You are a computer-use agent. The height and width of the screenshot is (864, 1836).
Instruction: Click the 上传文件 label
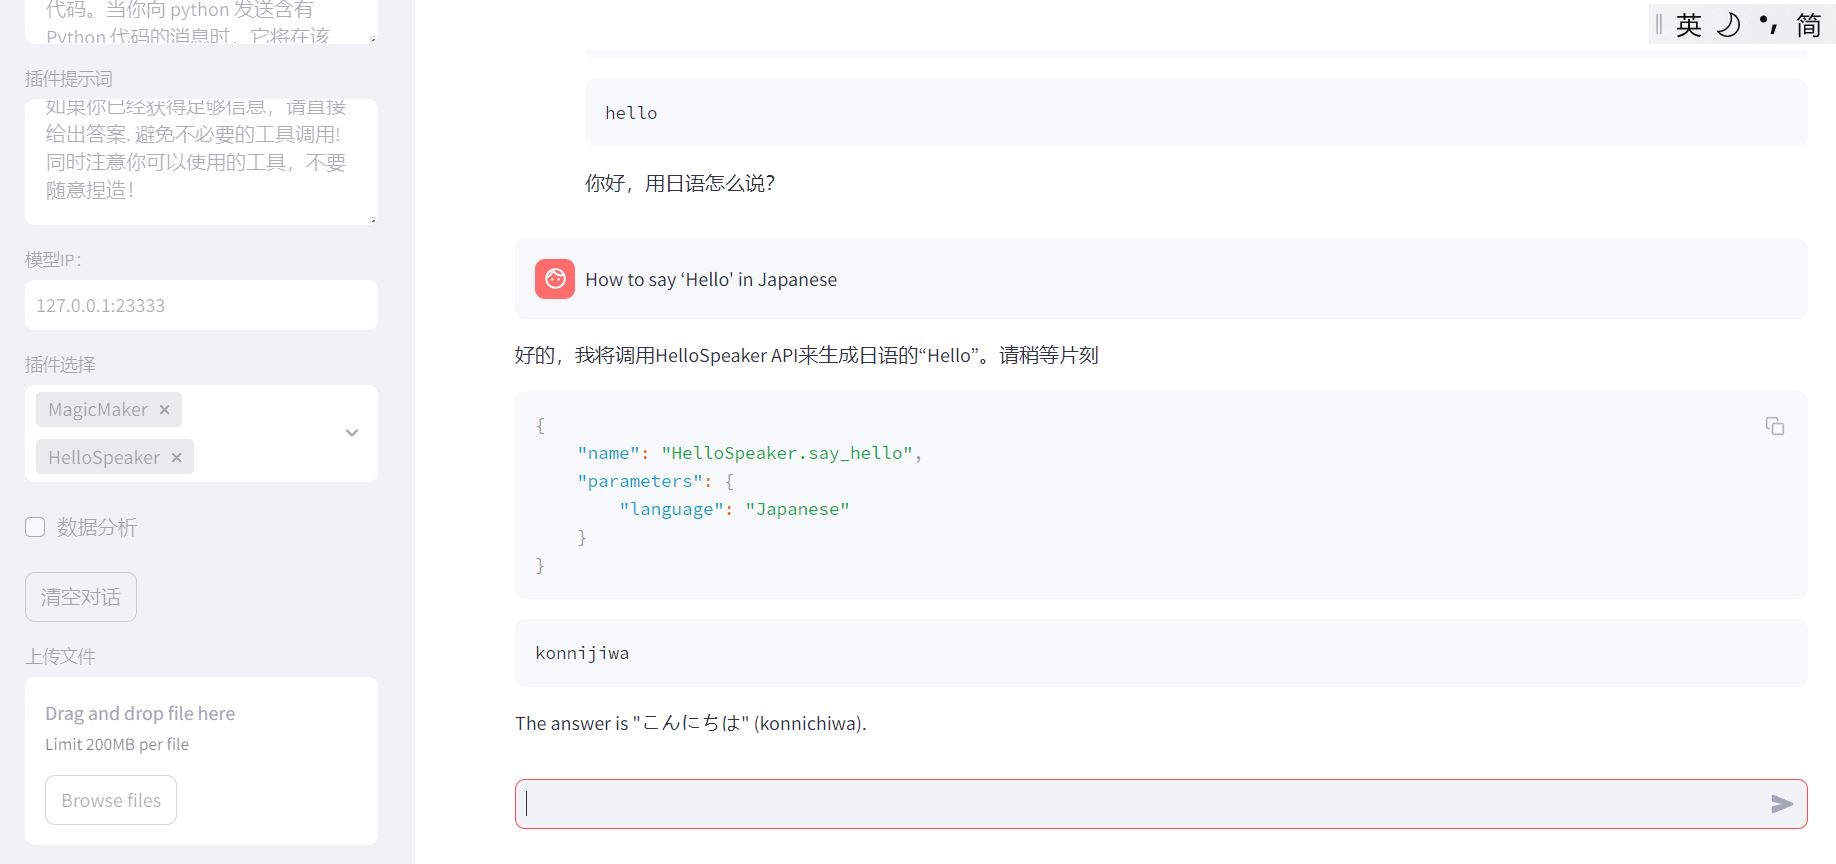[x=60, y=656]
